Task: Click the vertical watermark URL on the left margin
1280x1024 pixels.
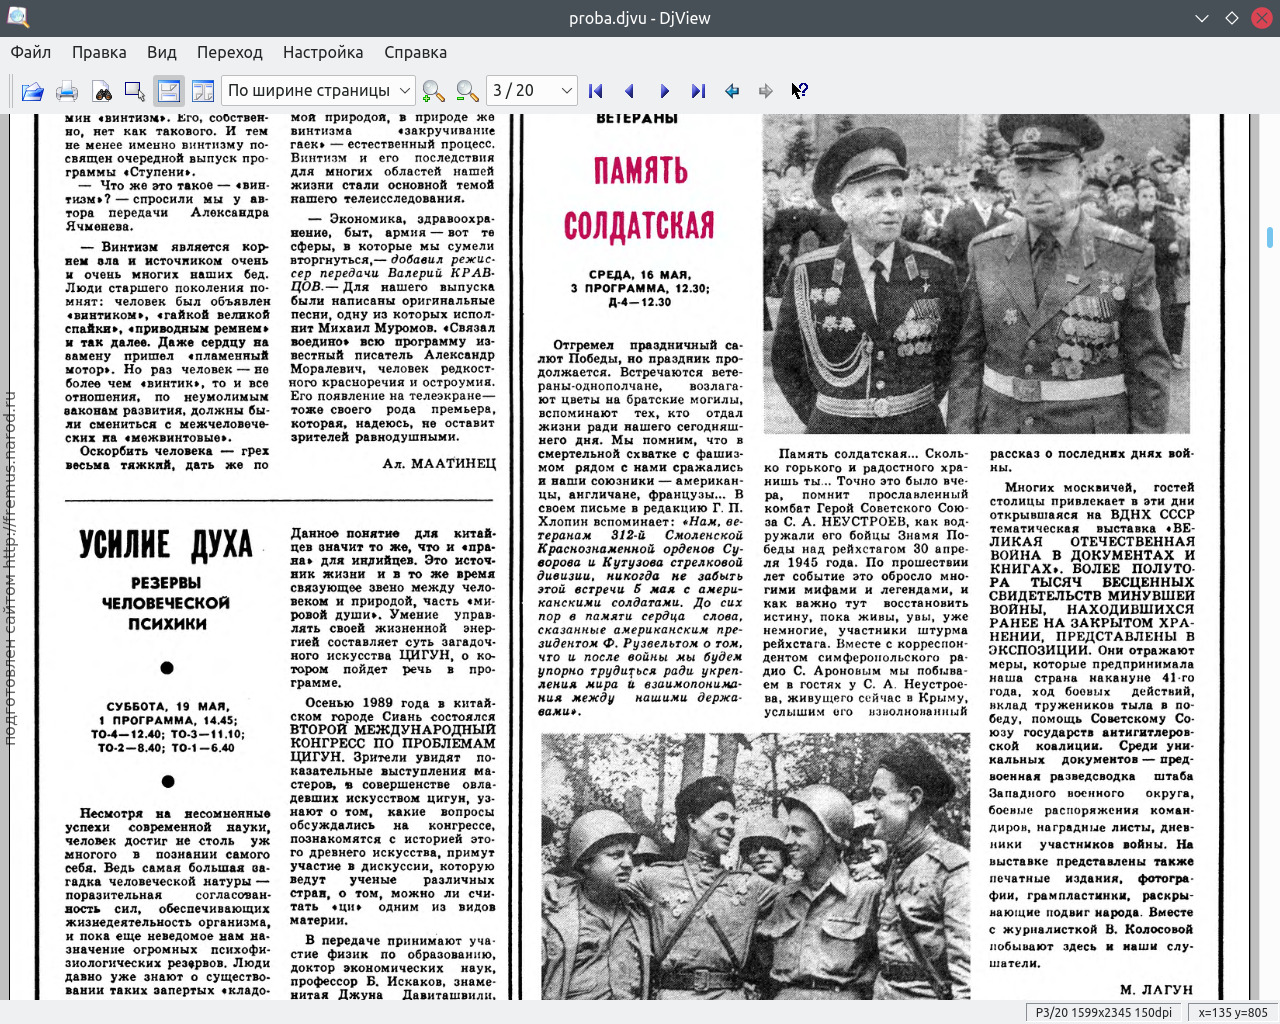Action: (10, 567)
